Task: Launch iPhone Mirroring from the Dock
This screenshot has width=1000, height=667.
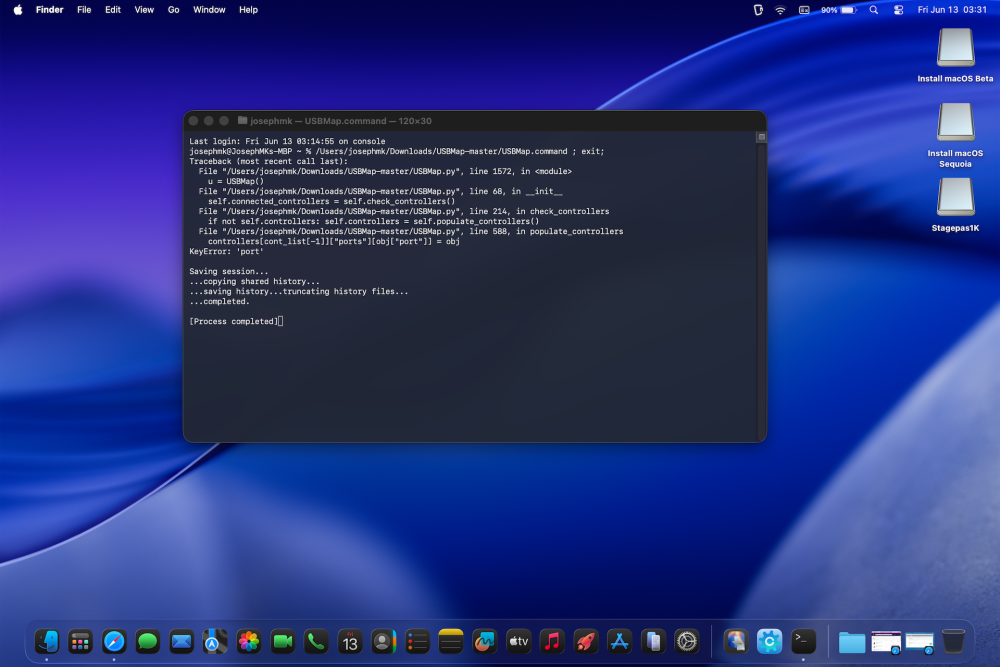Action: (652, 641)
